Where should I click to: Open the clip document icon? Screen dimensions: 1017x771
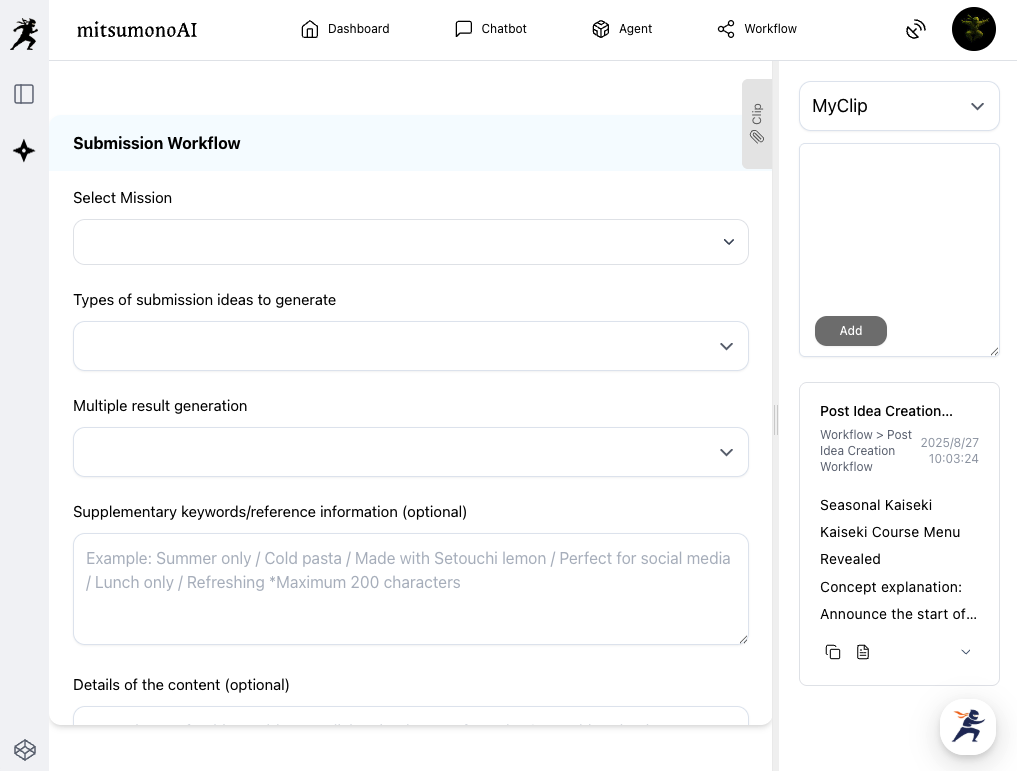(x=863, y=652)
